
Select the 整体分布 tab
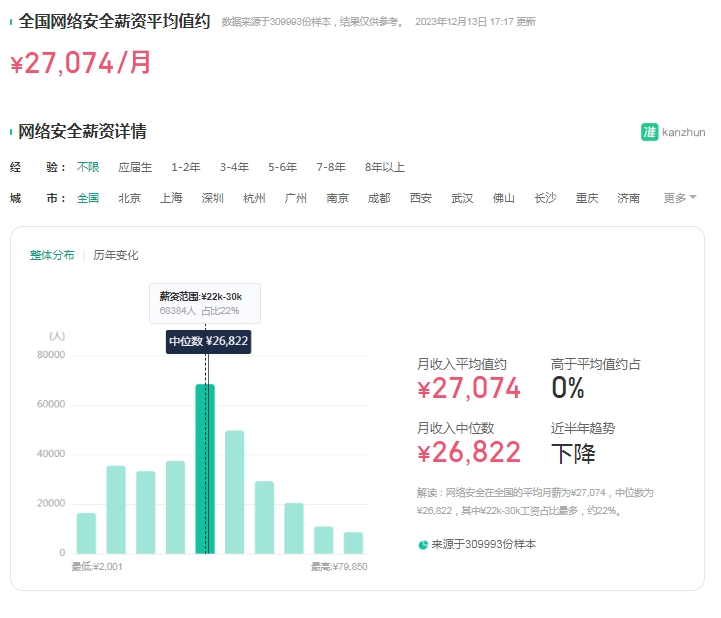click(52, 255)
